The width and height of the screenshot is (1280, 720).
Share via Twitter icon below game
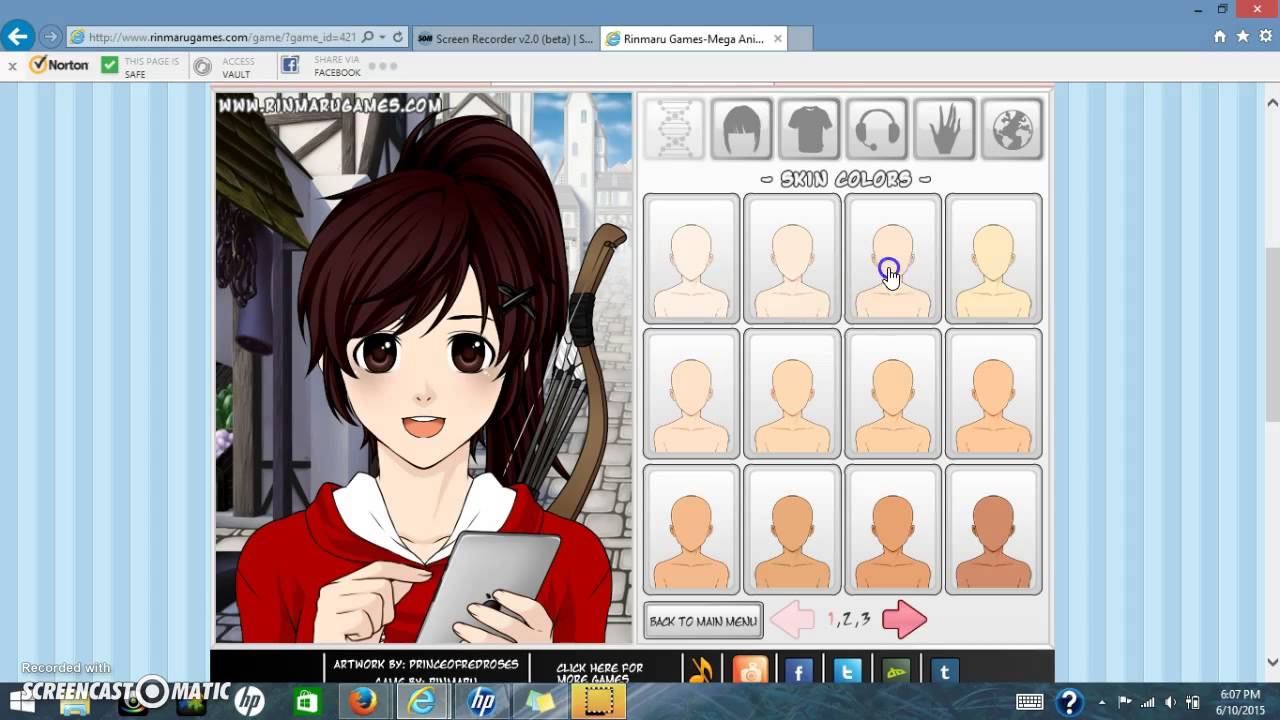coord(847,672)
